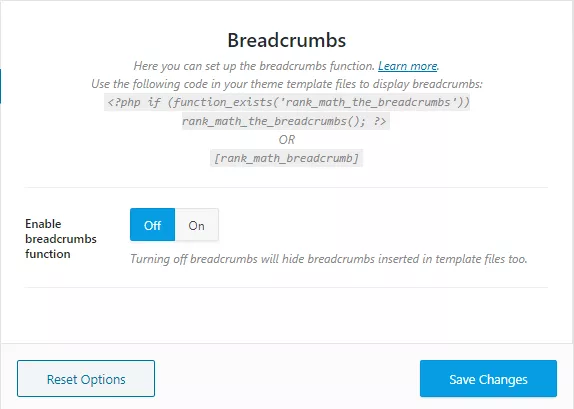Viewport: 574px width, 409px height.
Task: Click the function_exists word in the code
Action: (223, 102)
